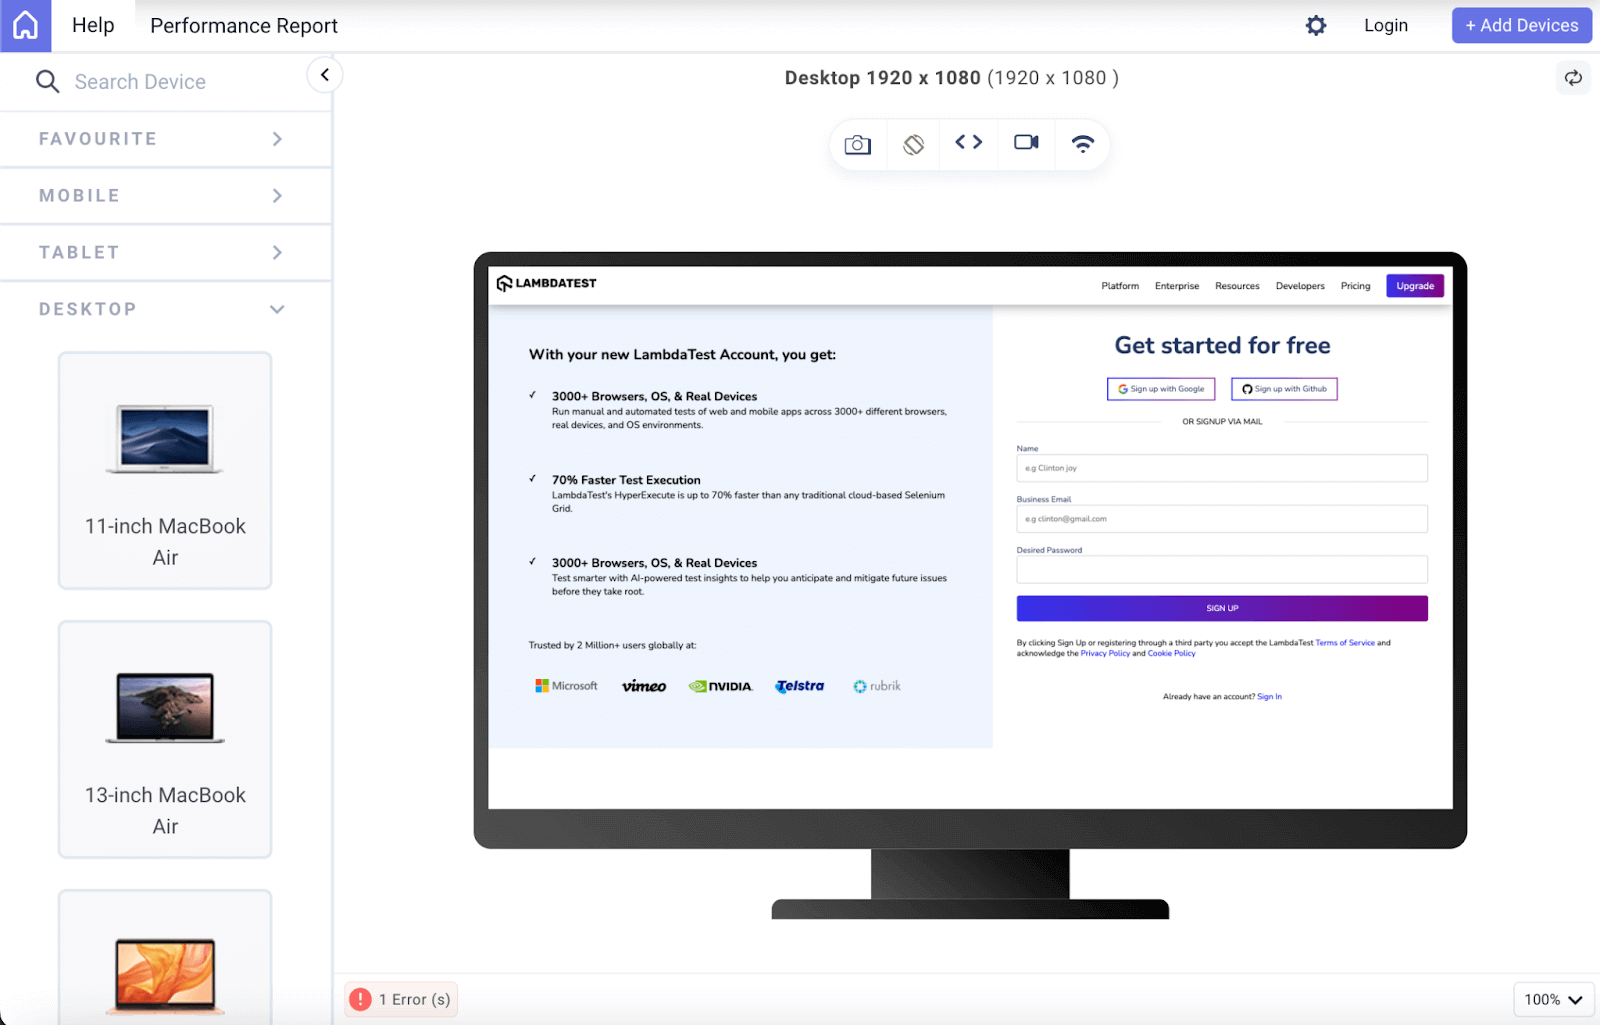Start a video recording of the session
1600x1025 pixels.
coord(1025,143)
